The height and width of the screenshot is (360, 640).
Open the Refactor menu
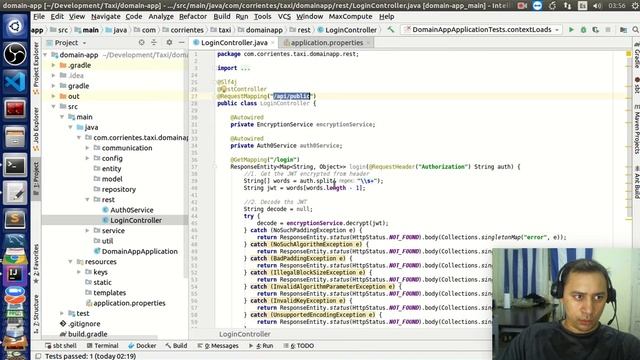coord(193,17)
